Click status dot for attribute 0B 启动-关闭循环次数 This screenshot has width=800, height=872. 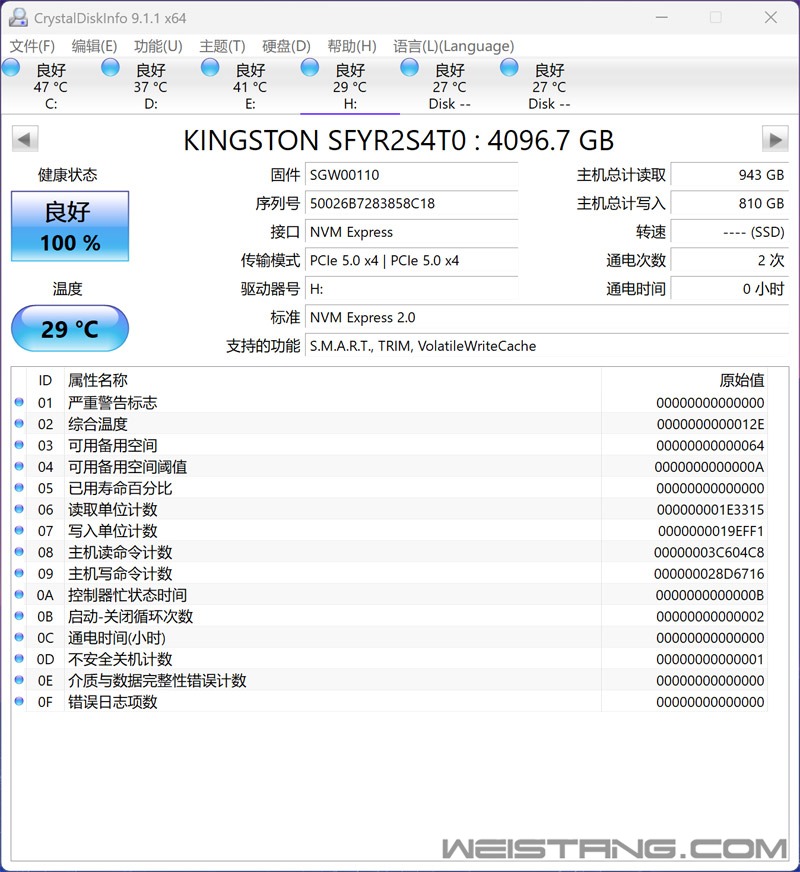coord(19,616)
